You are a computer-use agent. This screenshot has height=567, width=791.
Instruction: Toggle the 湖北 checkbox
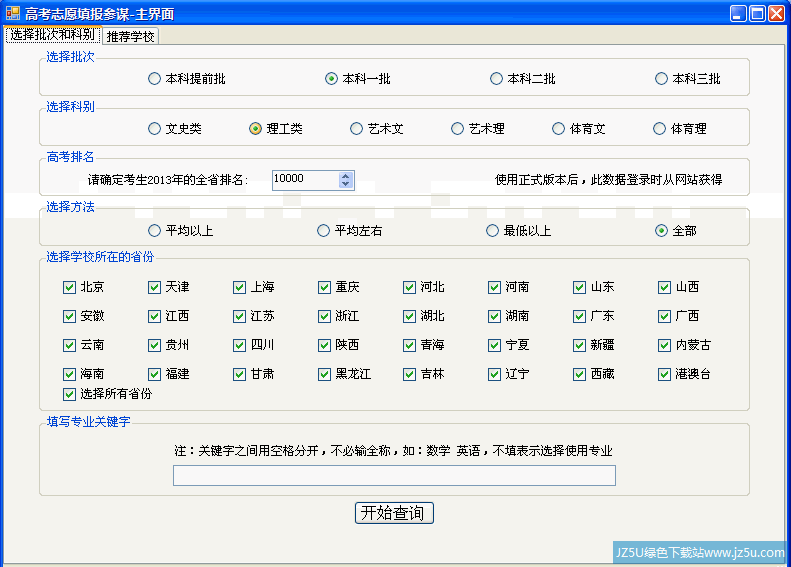(409, 316)
